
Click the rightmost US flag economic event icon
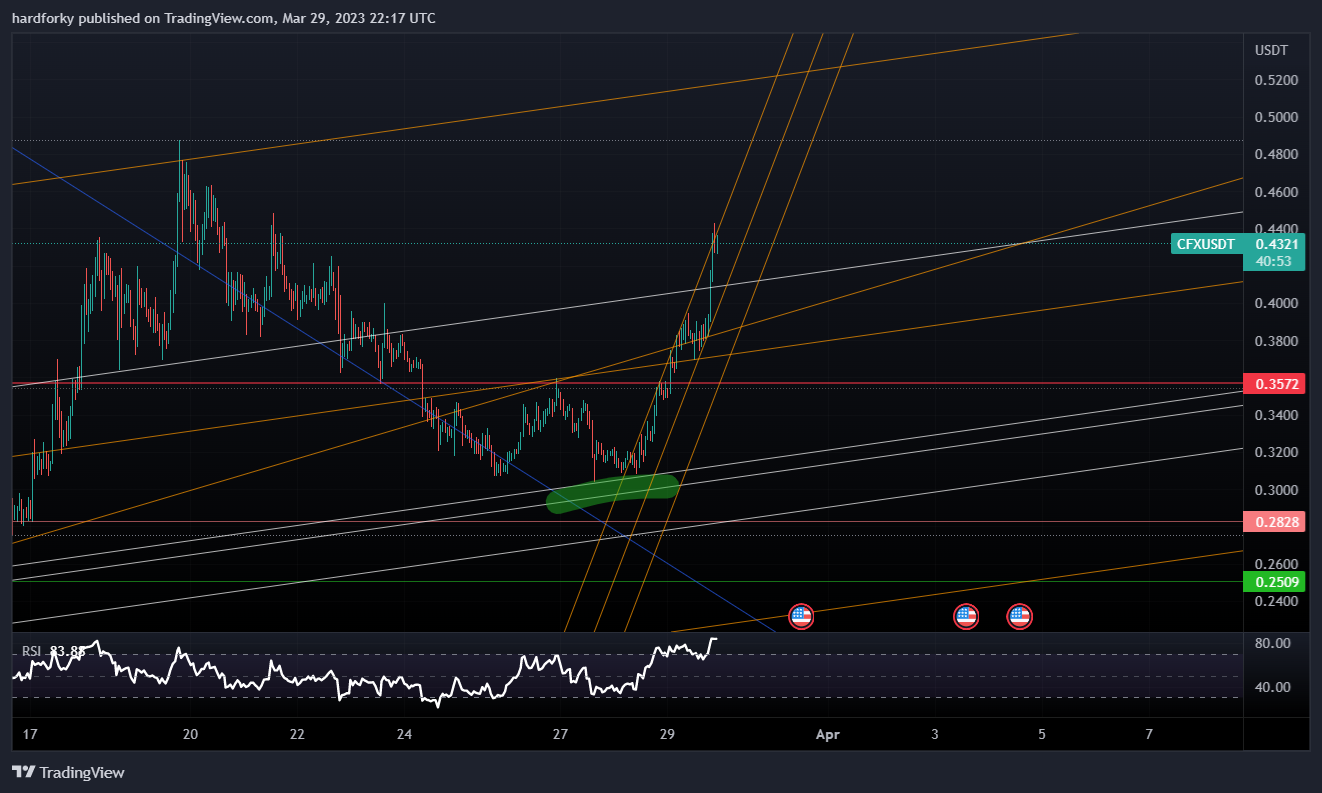click(x=1019, y=616)
